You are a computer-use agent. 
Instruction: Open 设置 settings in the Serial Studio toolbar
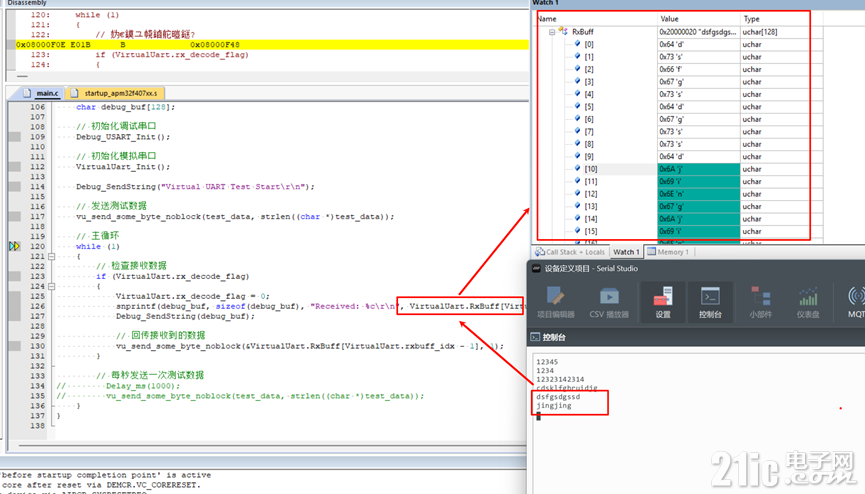[663, 302]
